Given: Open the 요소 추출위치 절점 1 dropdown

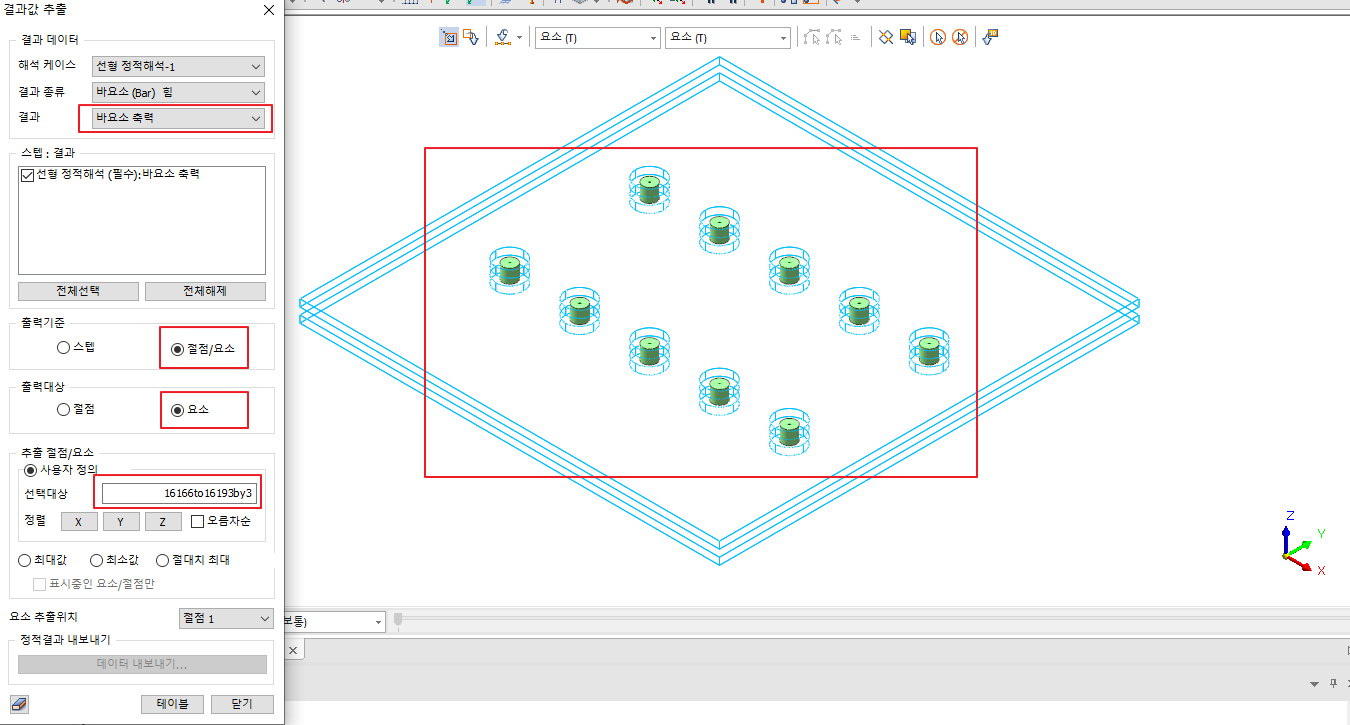Looking at the screenshot, I should point(225,619).
